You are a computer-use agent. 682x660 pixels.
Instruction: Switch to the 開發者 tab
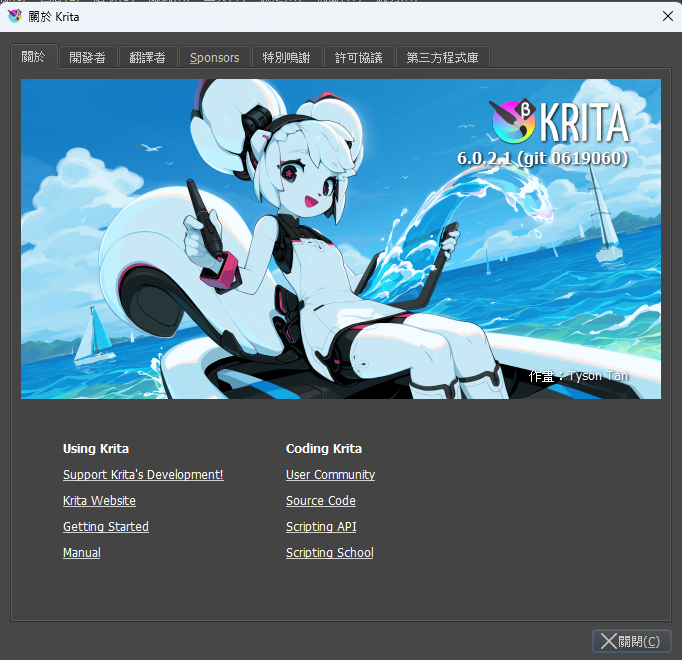[x=88, y=57]
